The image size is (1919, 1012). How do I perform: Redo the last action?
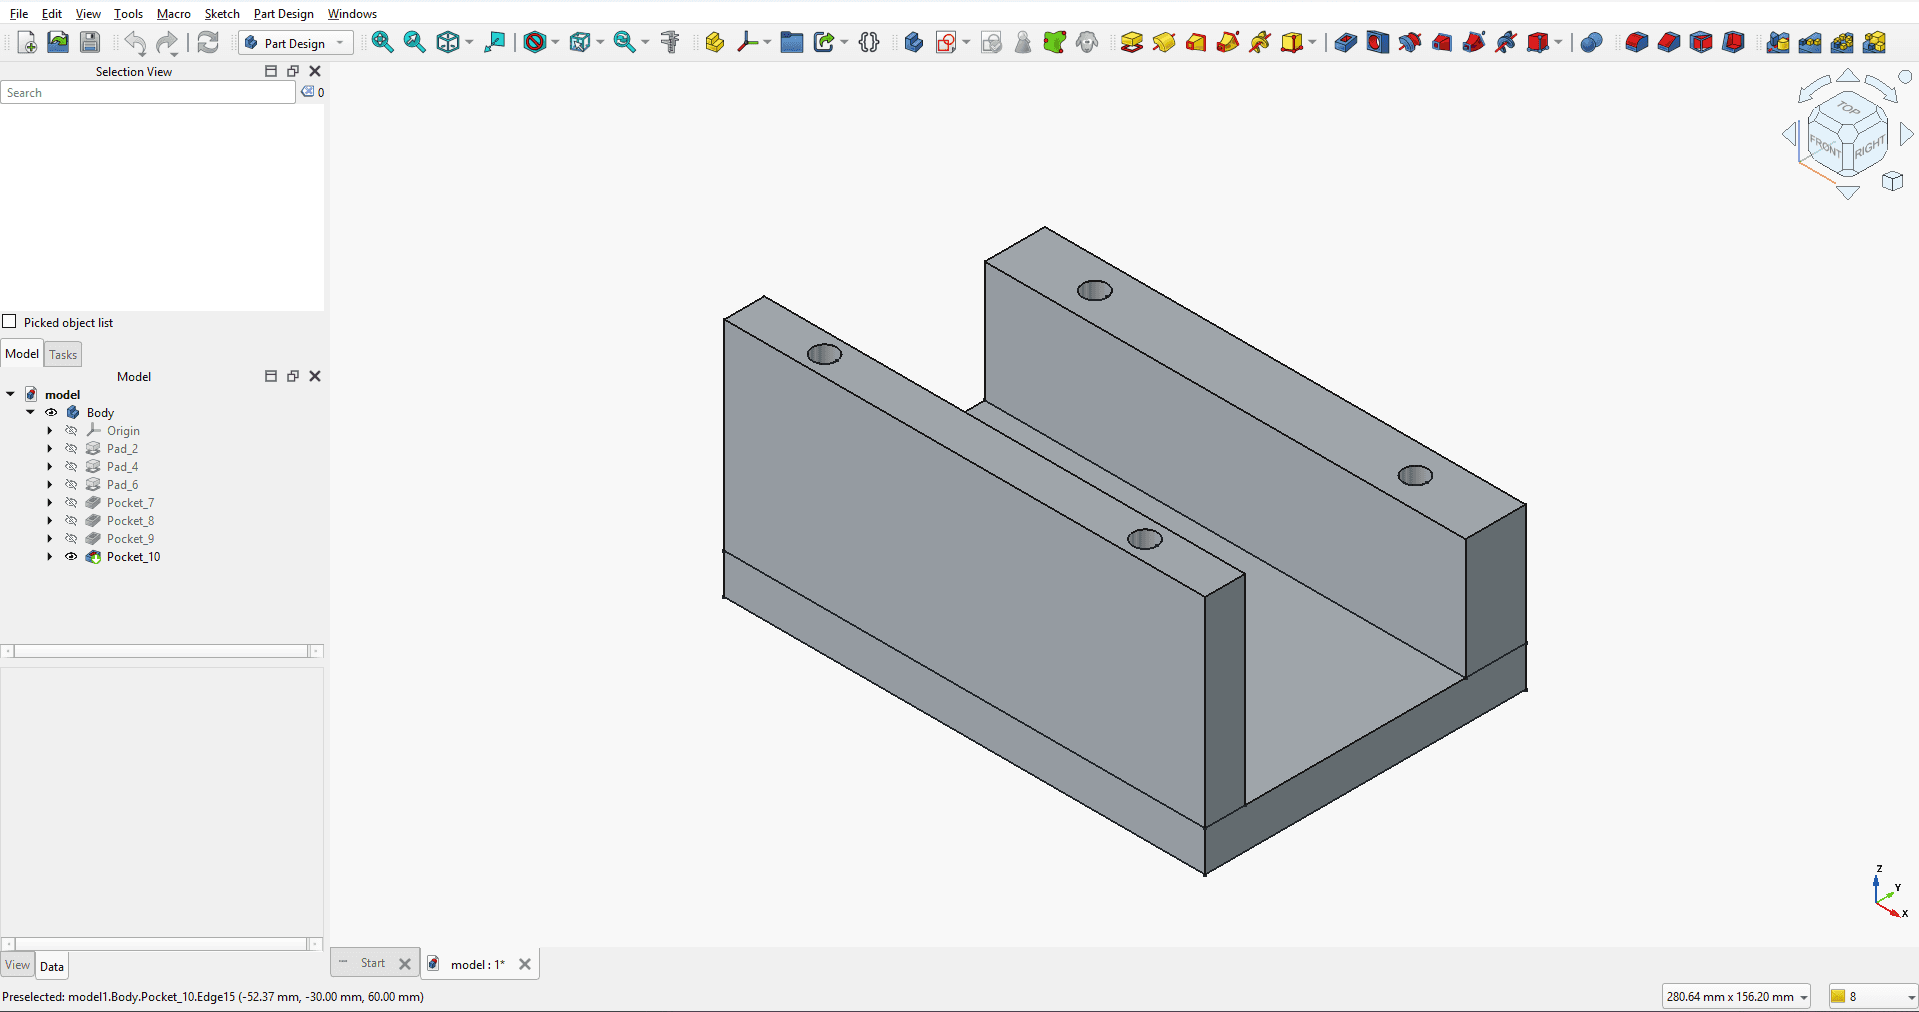(167, 42)
